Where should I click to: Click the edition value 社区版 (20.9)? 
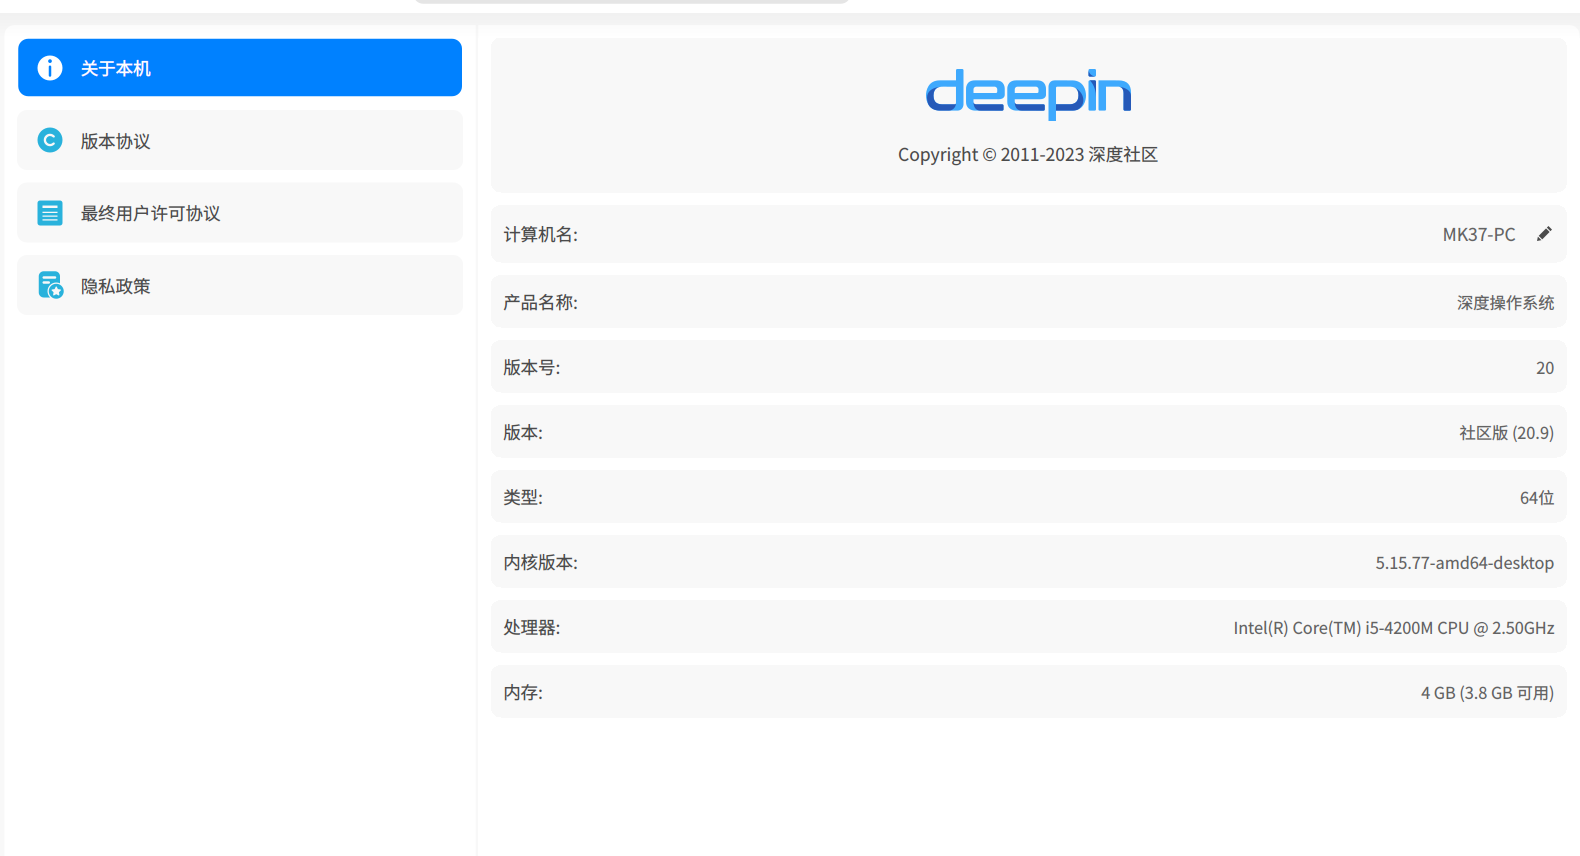click(1506, 433)
